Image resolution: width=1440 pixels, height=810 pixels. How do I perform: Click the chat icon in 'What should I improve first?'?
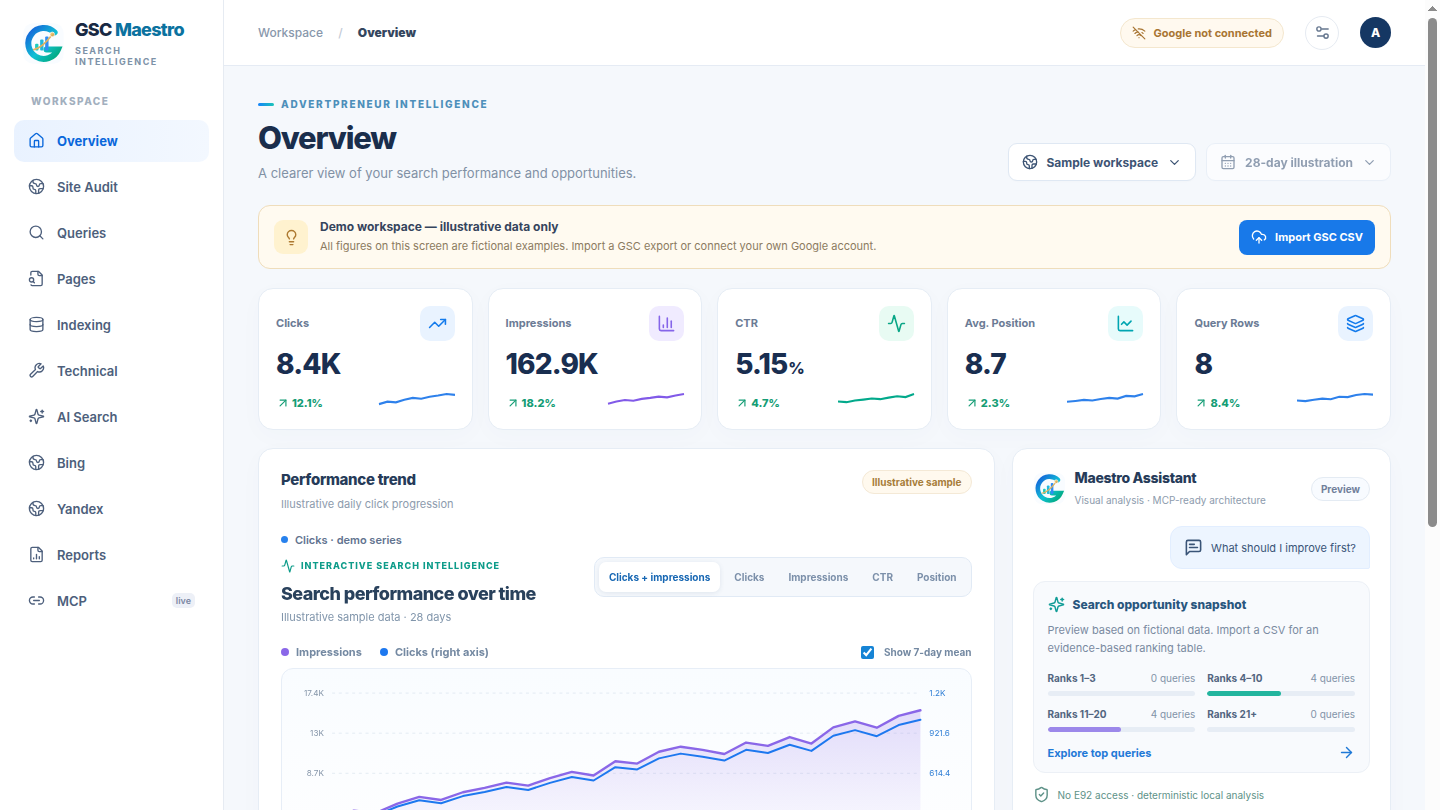(1193, 548)
